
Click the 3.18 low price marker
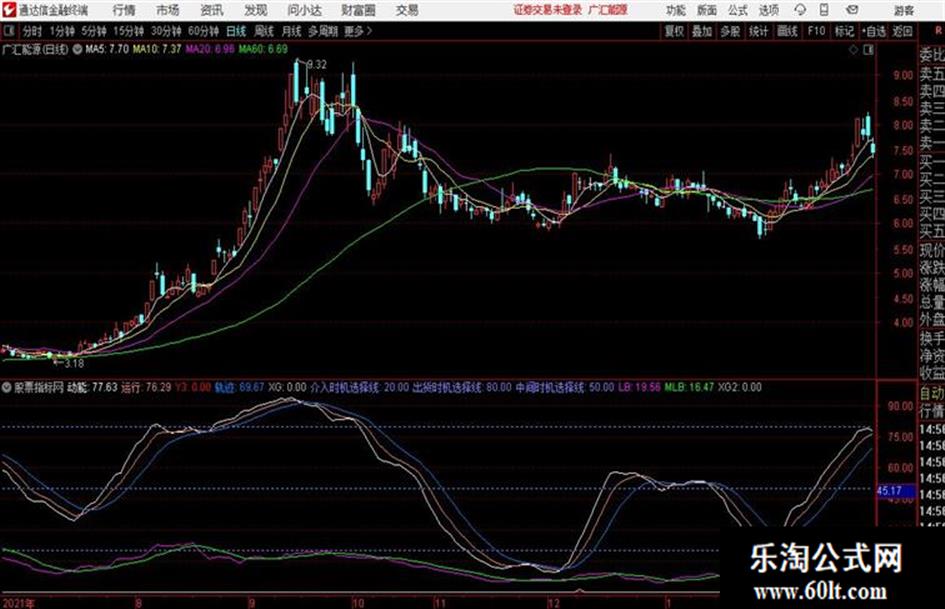[x=74, y=363]
